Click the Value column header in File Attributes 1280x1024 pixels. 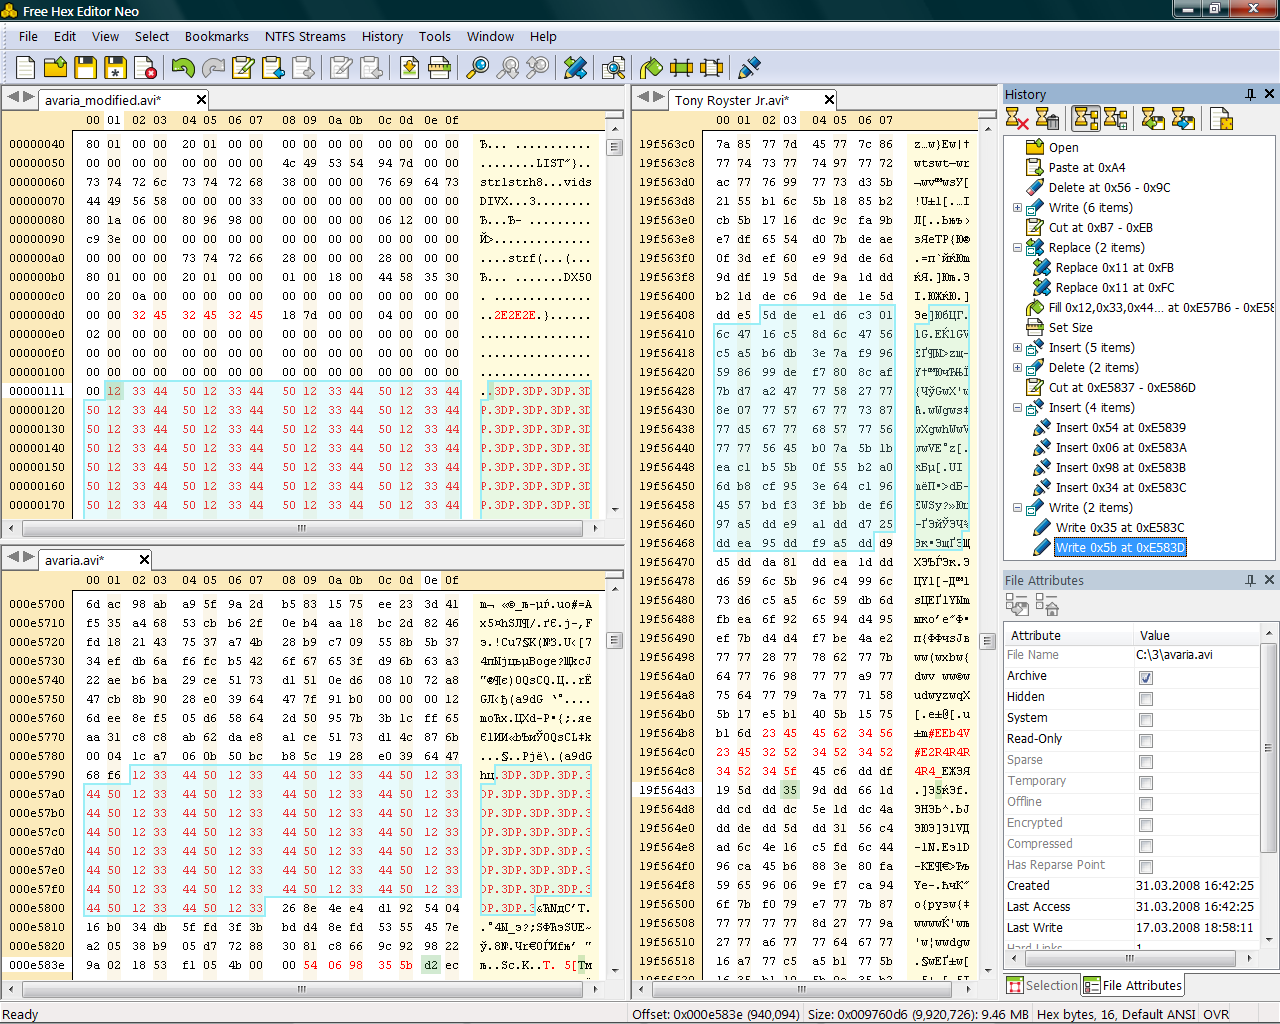1196,636
